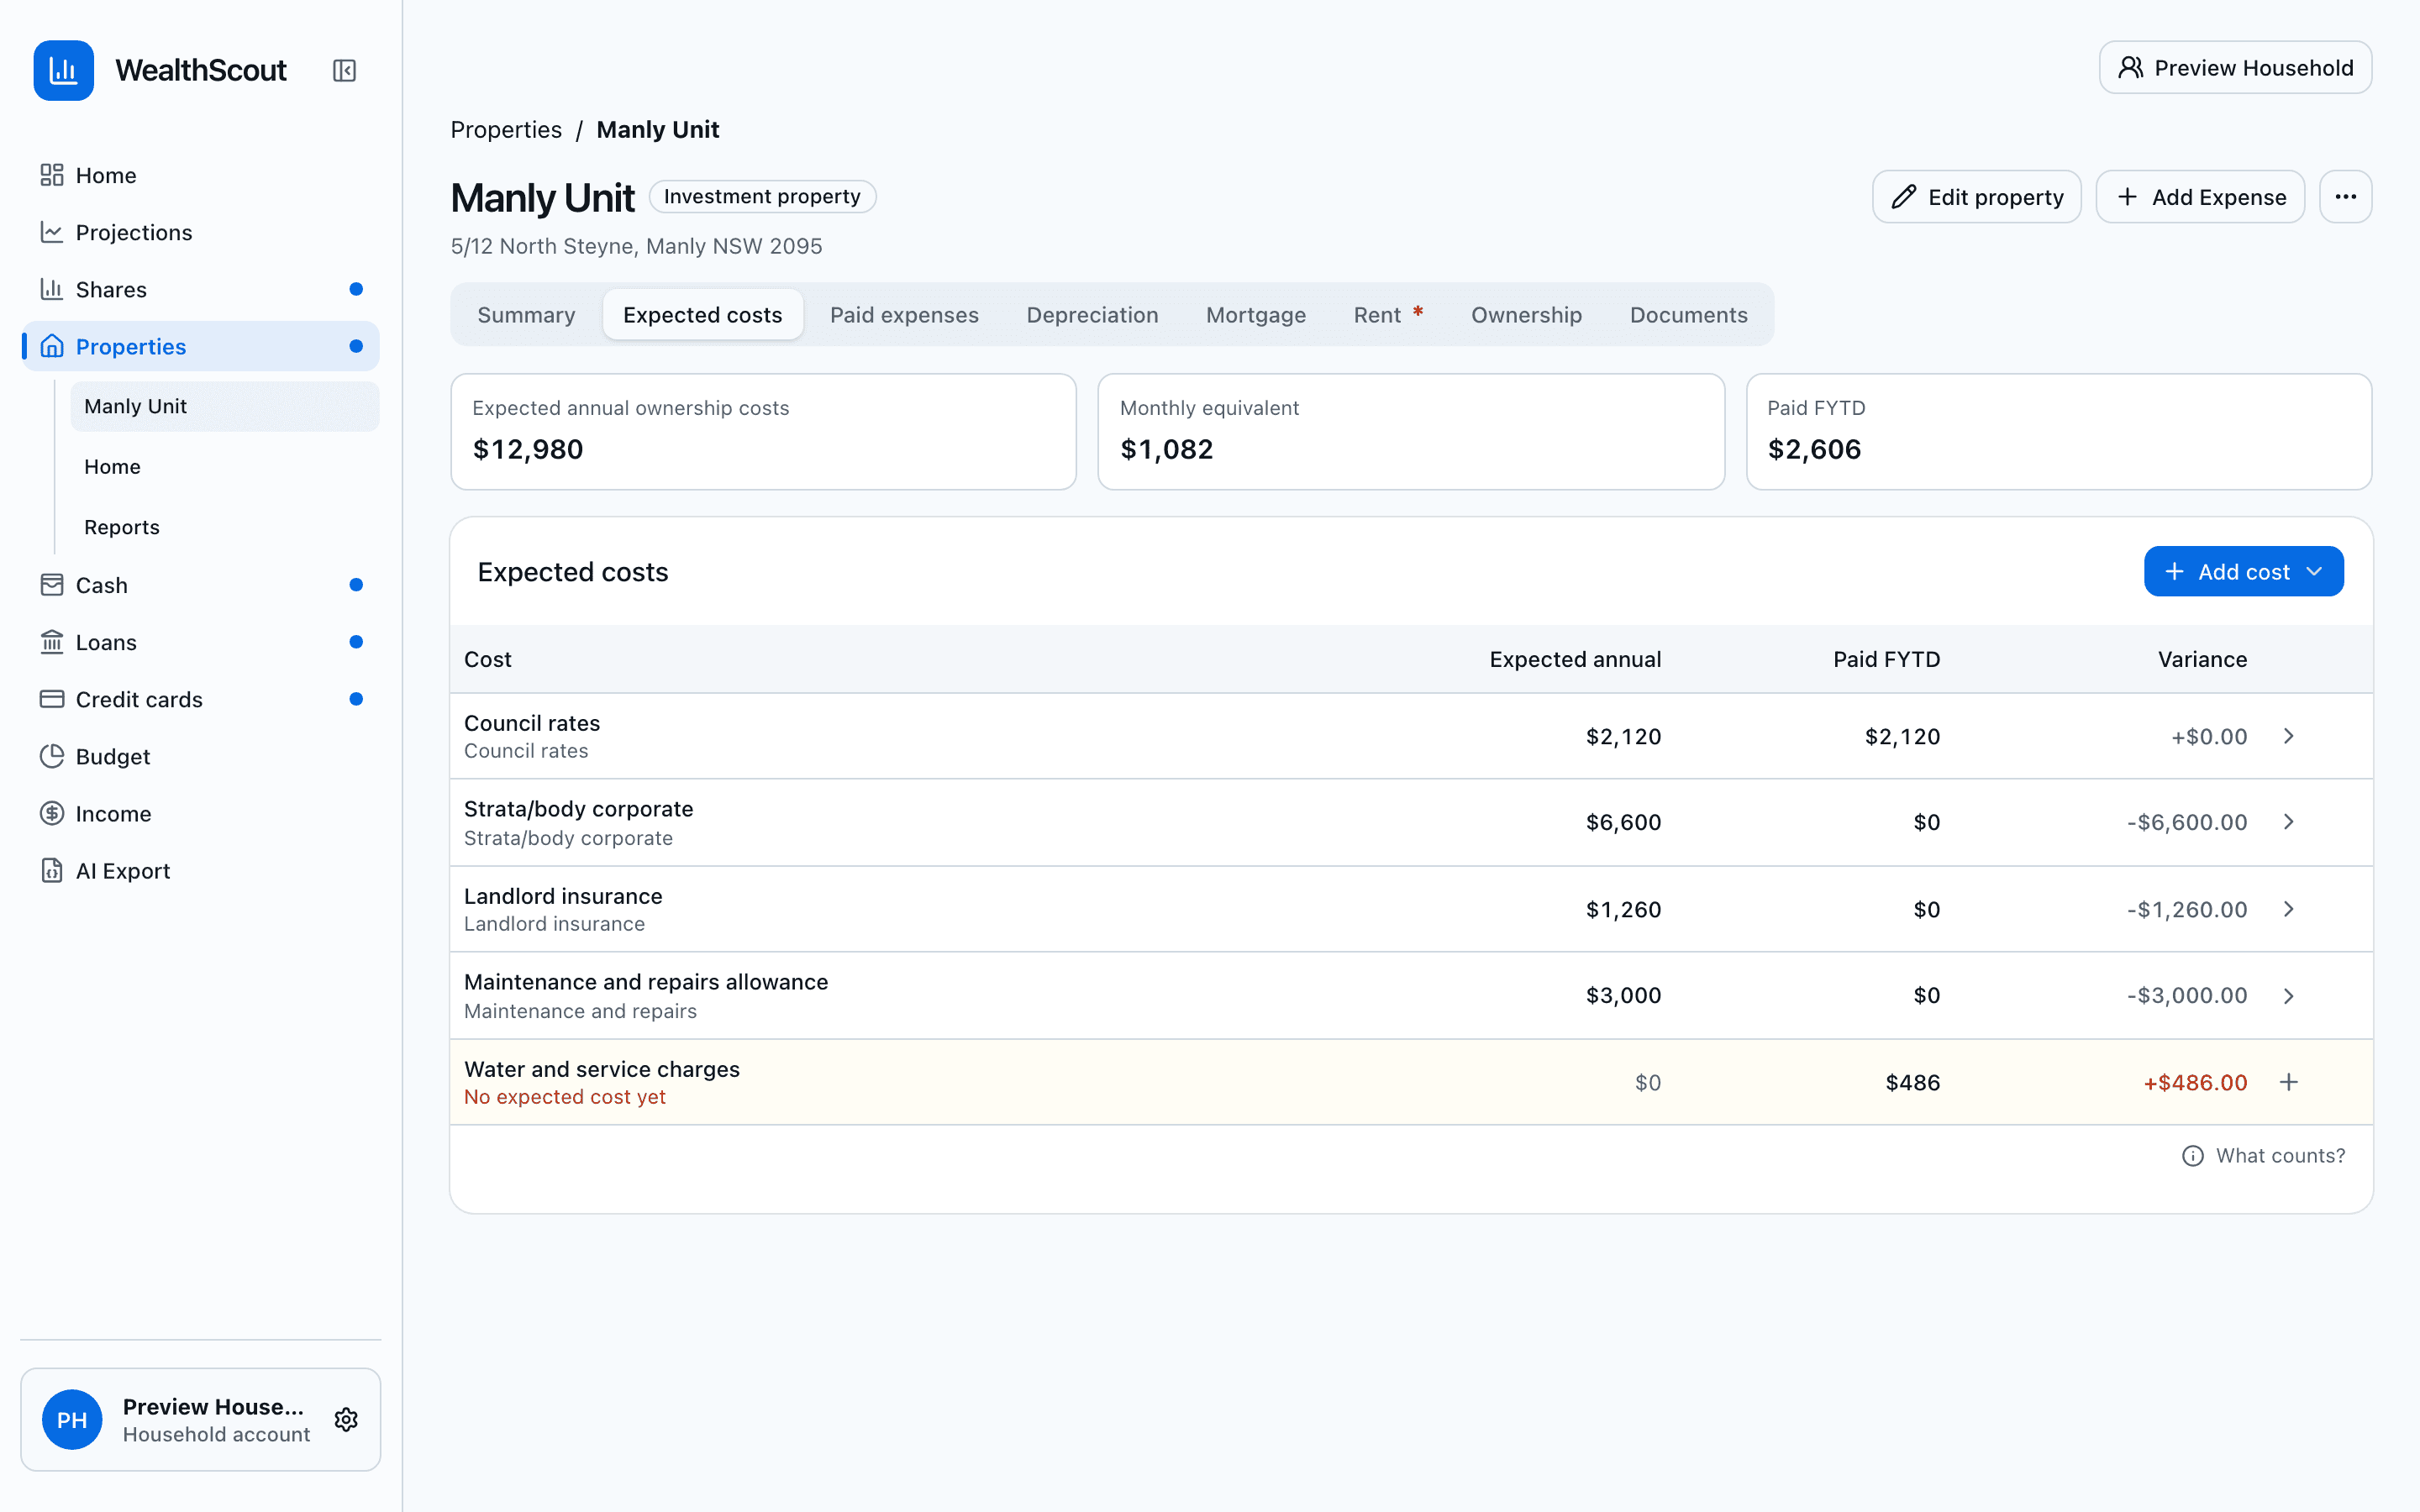This screenshot has height=1512, width=2420.
Task: Open Projections in the sidebar
Action: (x=200, y=232)
